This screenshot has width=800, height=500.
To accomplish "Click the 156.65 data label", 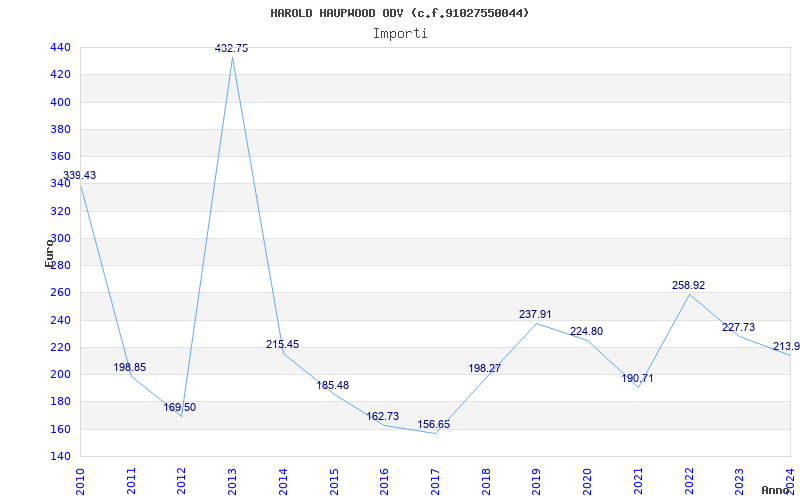I will (434, 424).
